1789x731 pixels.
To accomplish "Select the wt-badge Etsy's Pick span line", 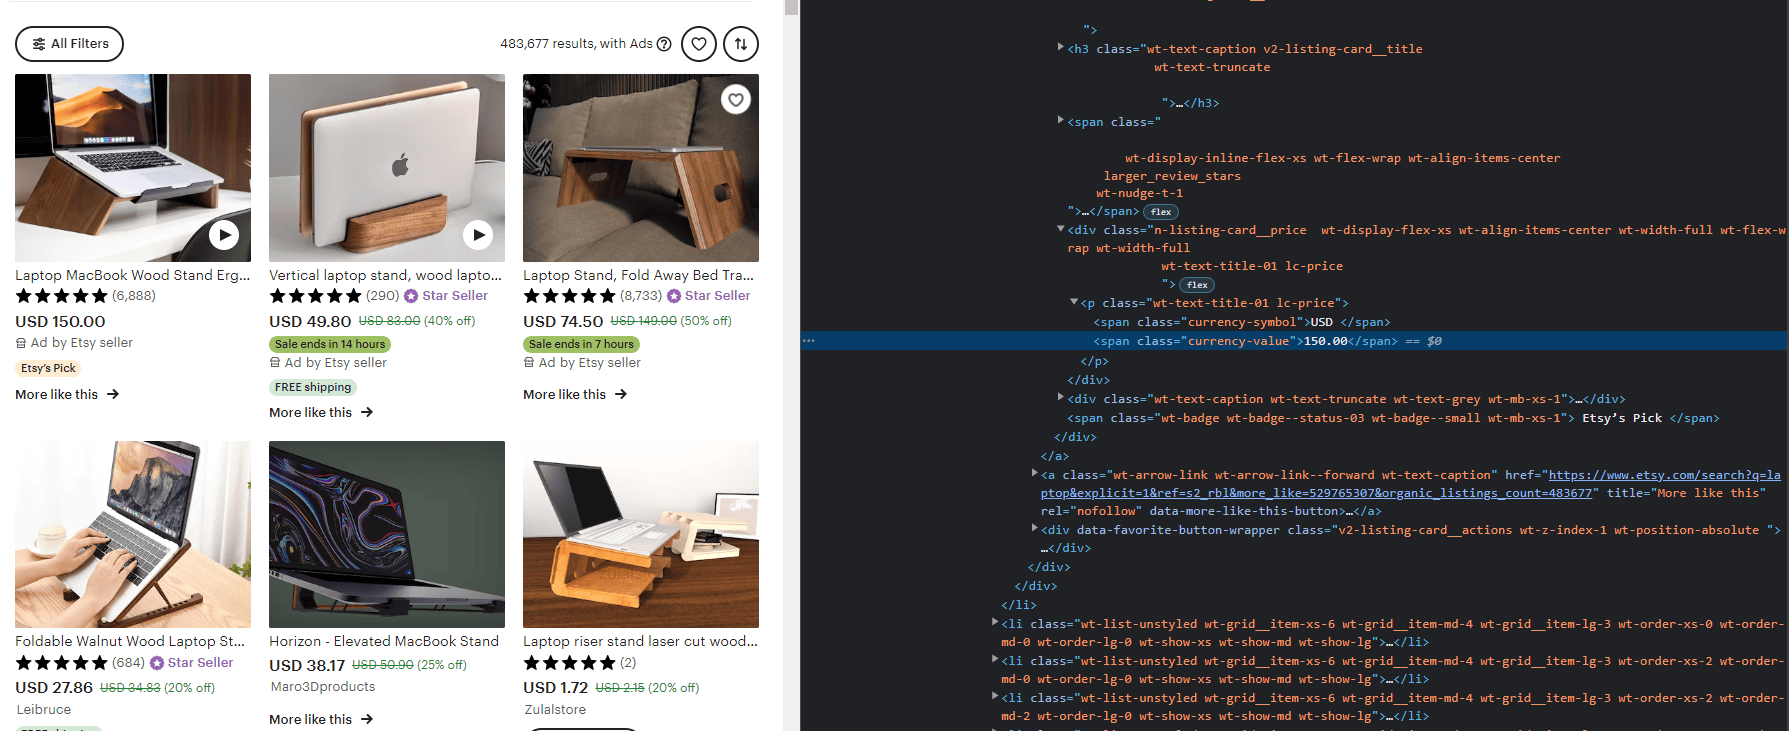I will (1393, 418).
